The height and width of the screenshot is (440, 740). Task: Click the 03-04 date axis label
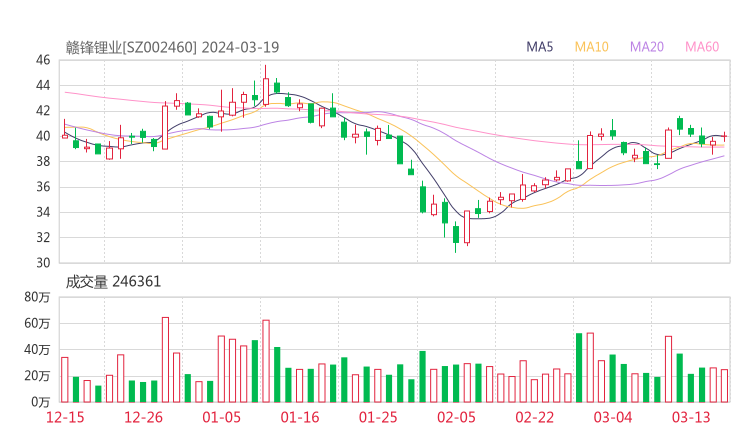pos(613,417)
